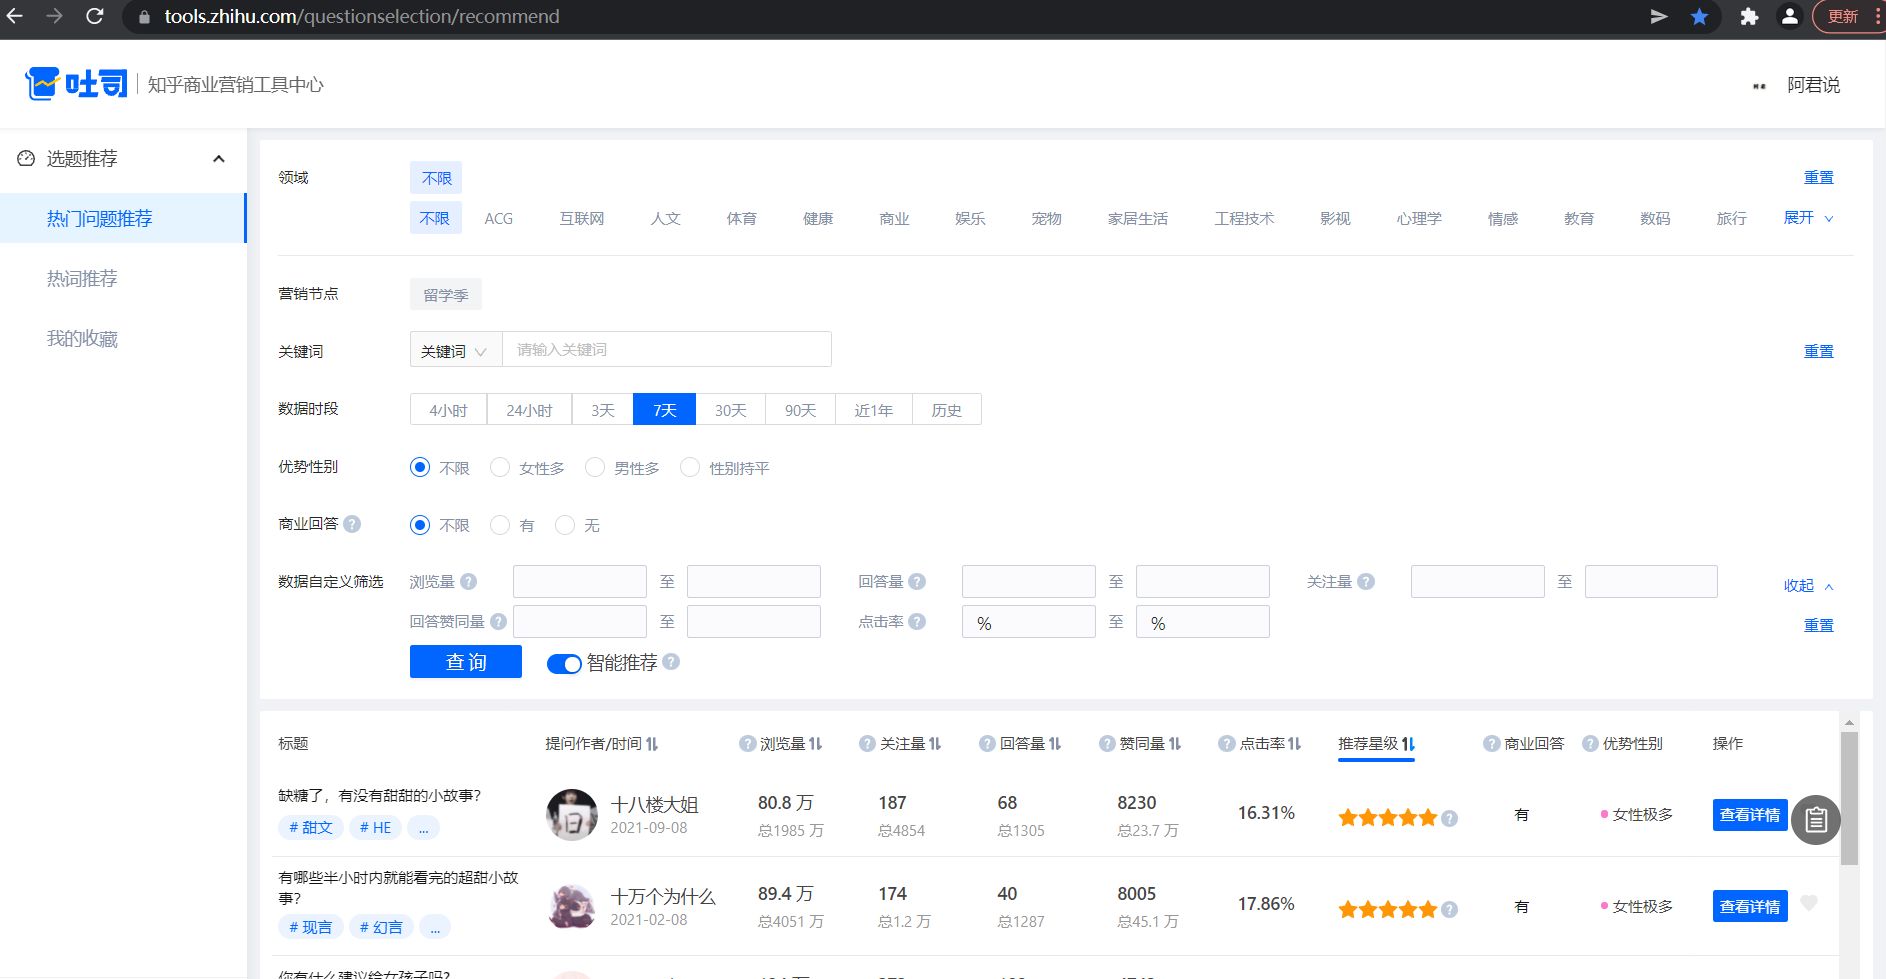Reset custom data filters

(1818, 625)
